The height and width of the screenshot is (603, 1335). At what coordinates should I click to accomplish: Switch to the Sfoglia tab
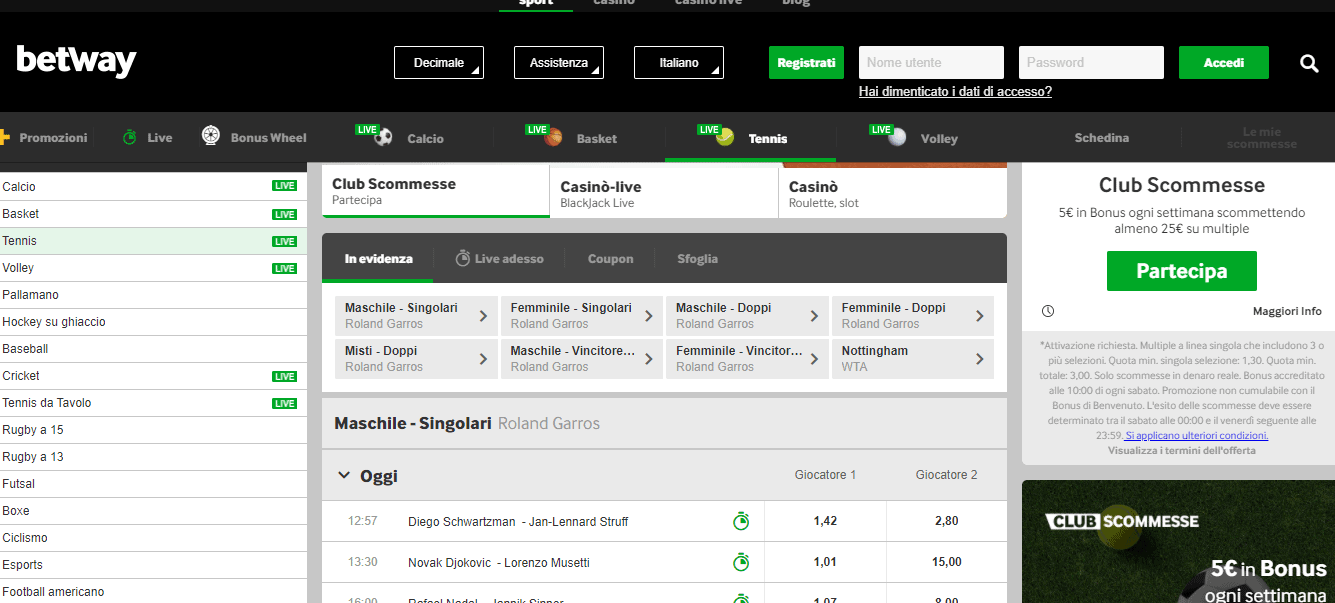click(697, 259)
